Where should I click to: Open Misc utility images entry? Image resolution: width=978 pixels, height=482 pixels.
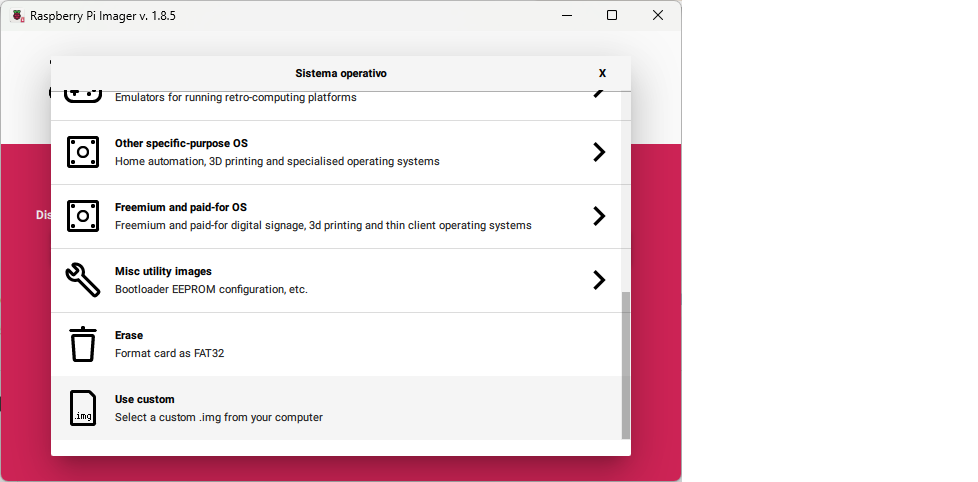click(336, 281)
